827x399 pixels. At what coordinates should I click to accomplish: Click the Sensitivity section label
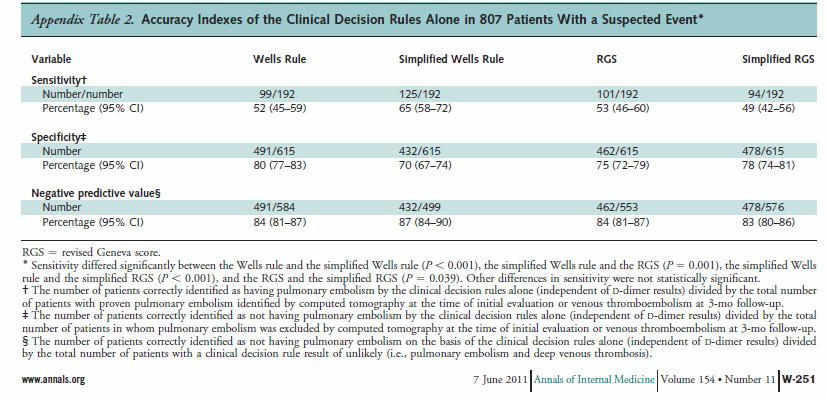tap(59, 80)
